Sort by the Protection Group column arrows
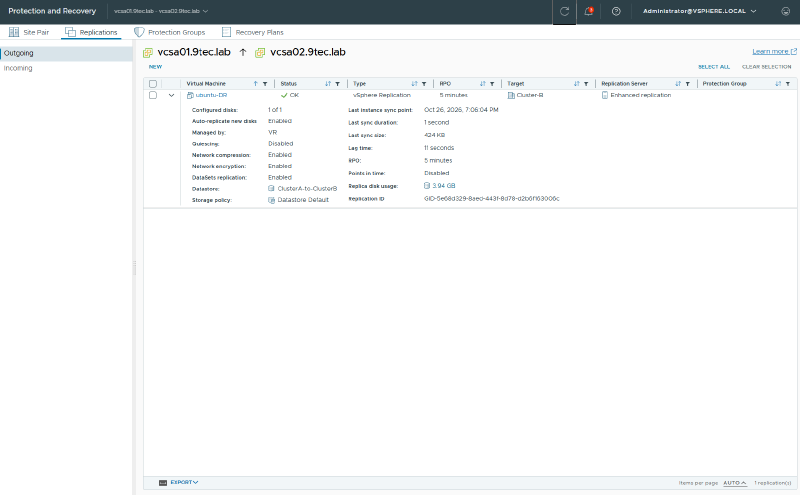The image size is (800, 495). click(x=778, y=84)
